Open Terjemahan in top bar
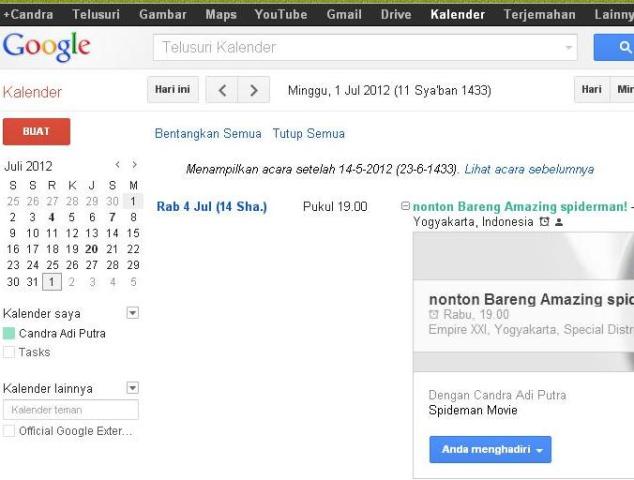 (539, 15)
